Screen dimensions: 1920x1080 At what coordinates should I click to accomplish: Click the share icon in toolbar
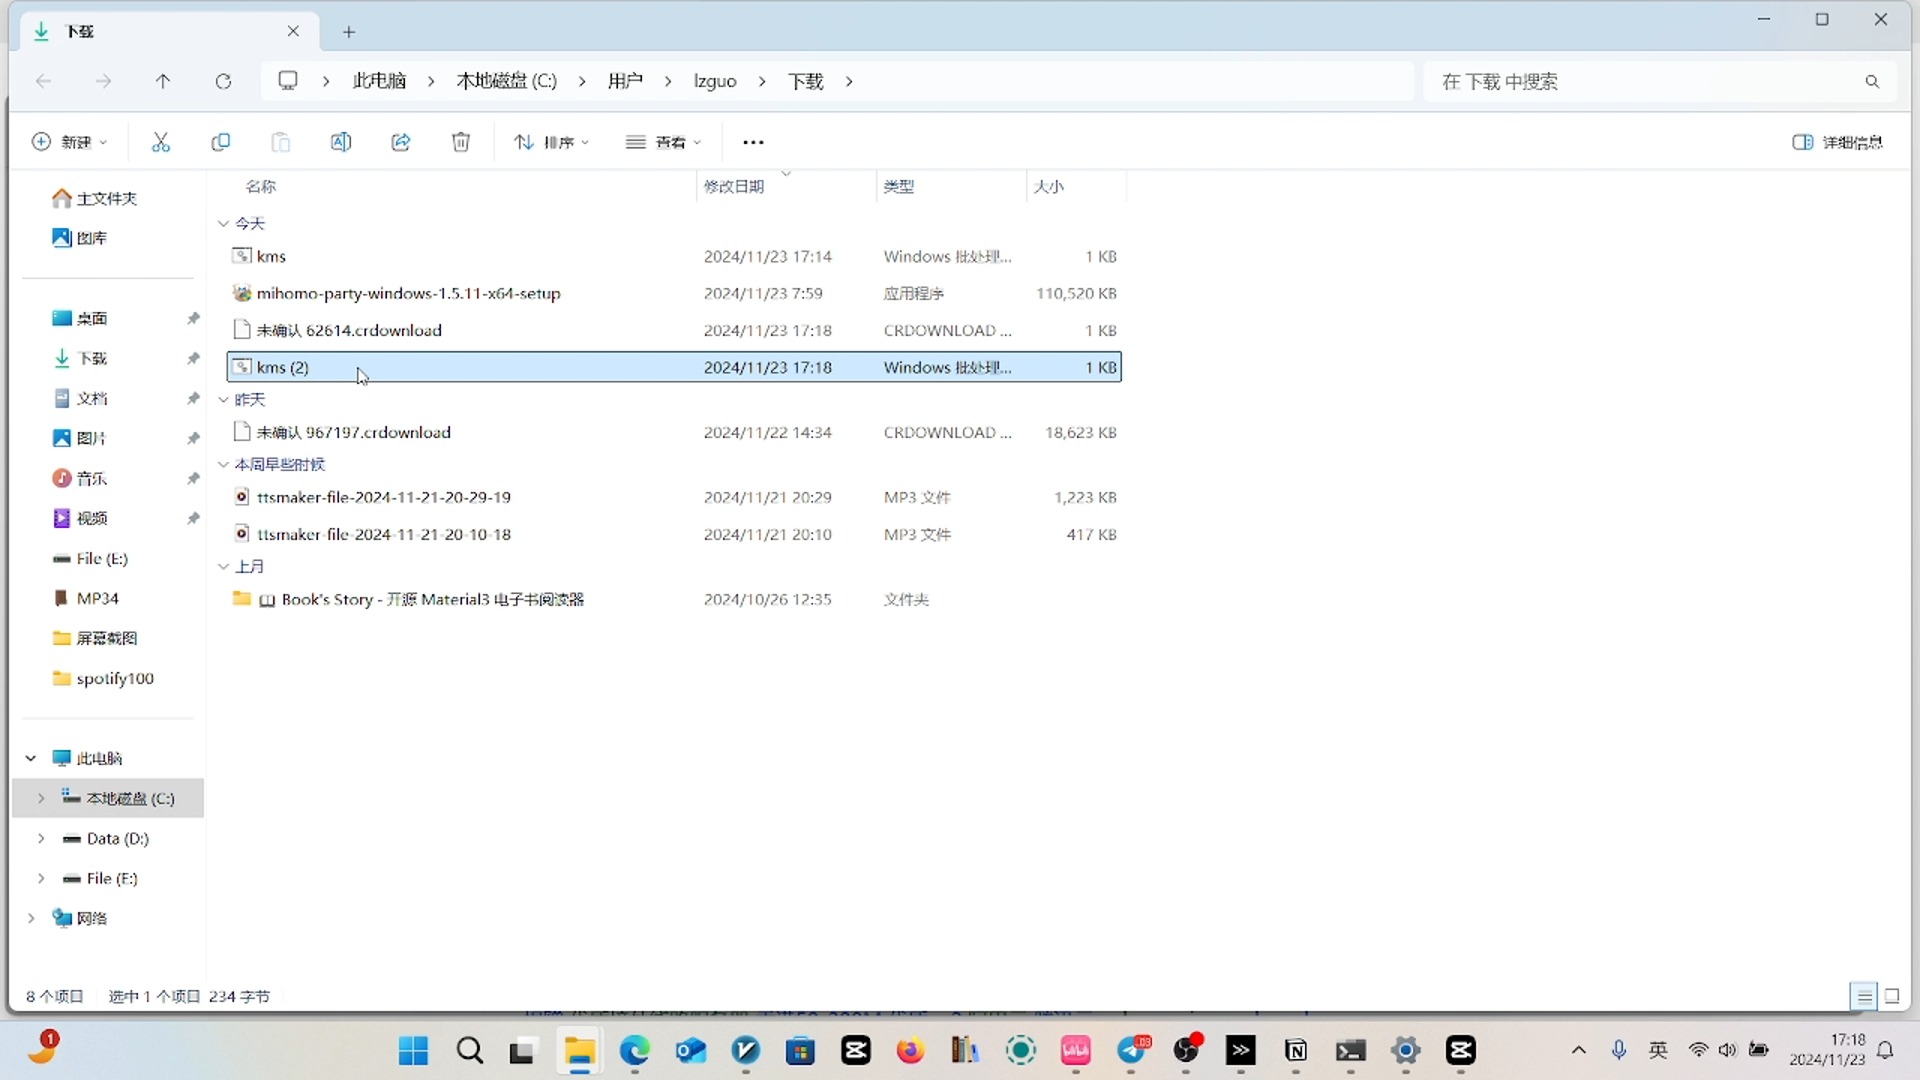click(x=402, y=141)
